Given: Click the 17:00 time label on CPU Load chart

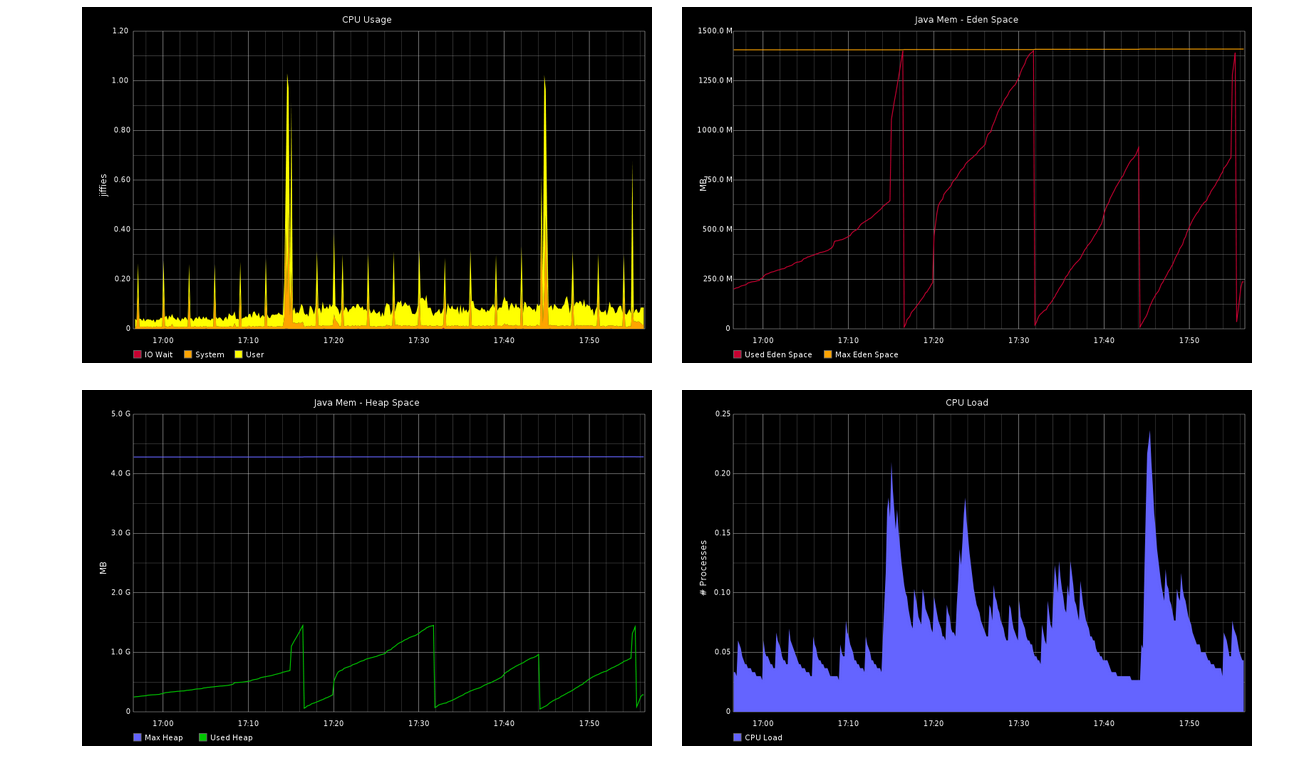Looking at the screenshot, I should [763, 724].
